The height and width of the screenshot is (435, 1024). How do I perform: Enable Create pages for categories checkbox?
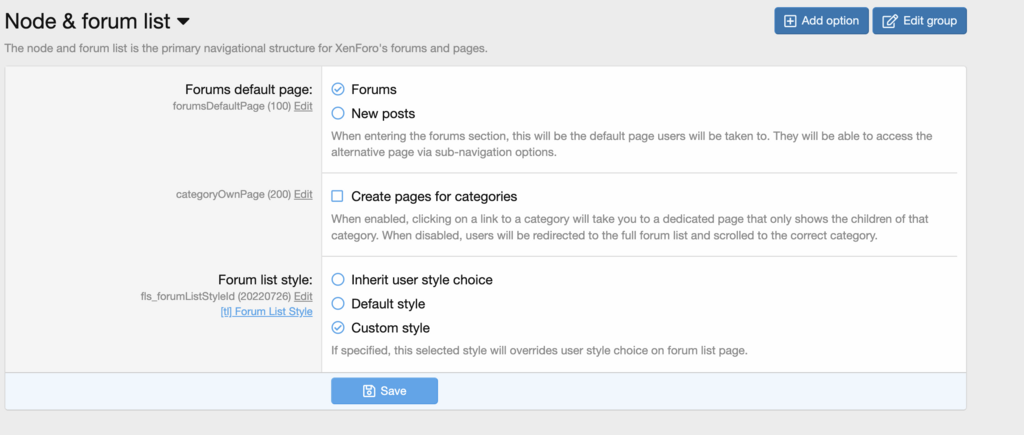point(338,196)
